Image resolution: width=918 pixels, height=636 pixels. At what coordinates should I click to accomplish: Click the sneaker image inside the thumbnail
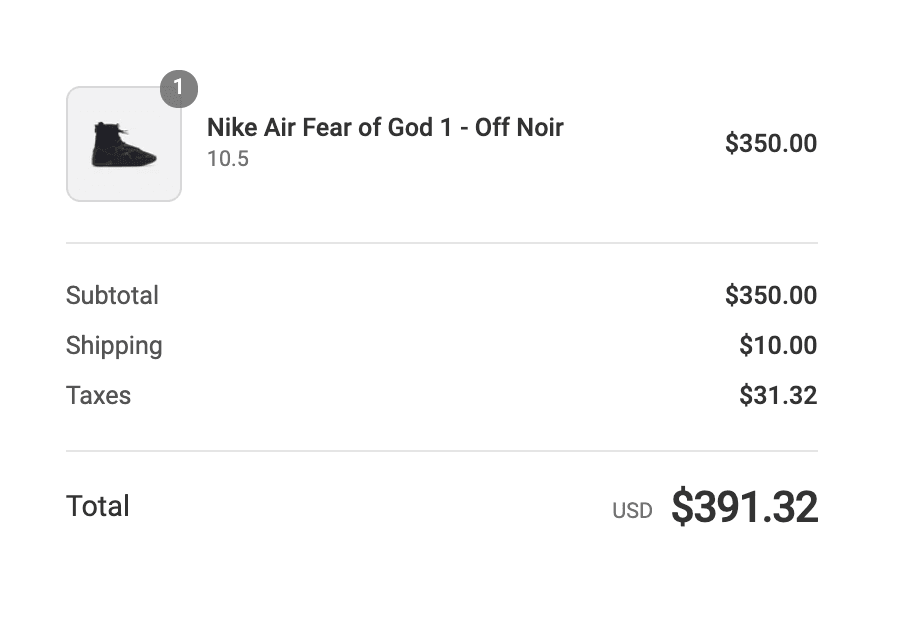124,144
